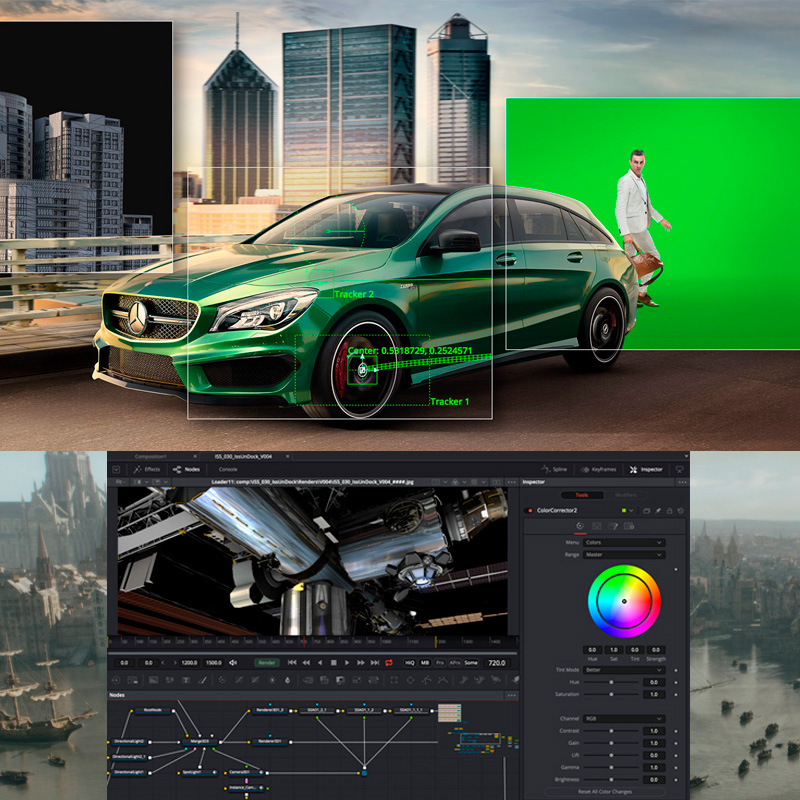Toggle loop playback mode

click(388, 662)
